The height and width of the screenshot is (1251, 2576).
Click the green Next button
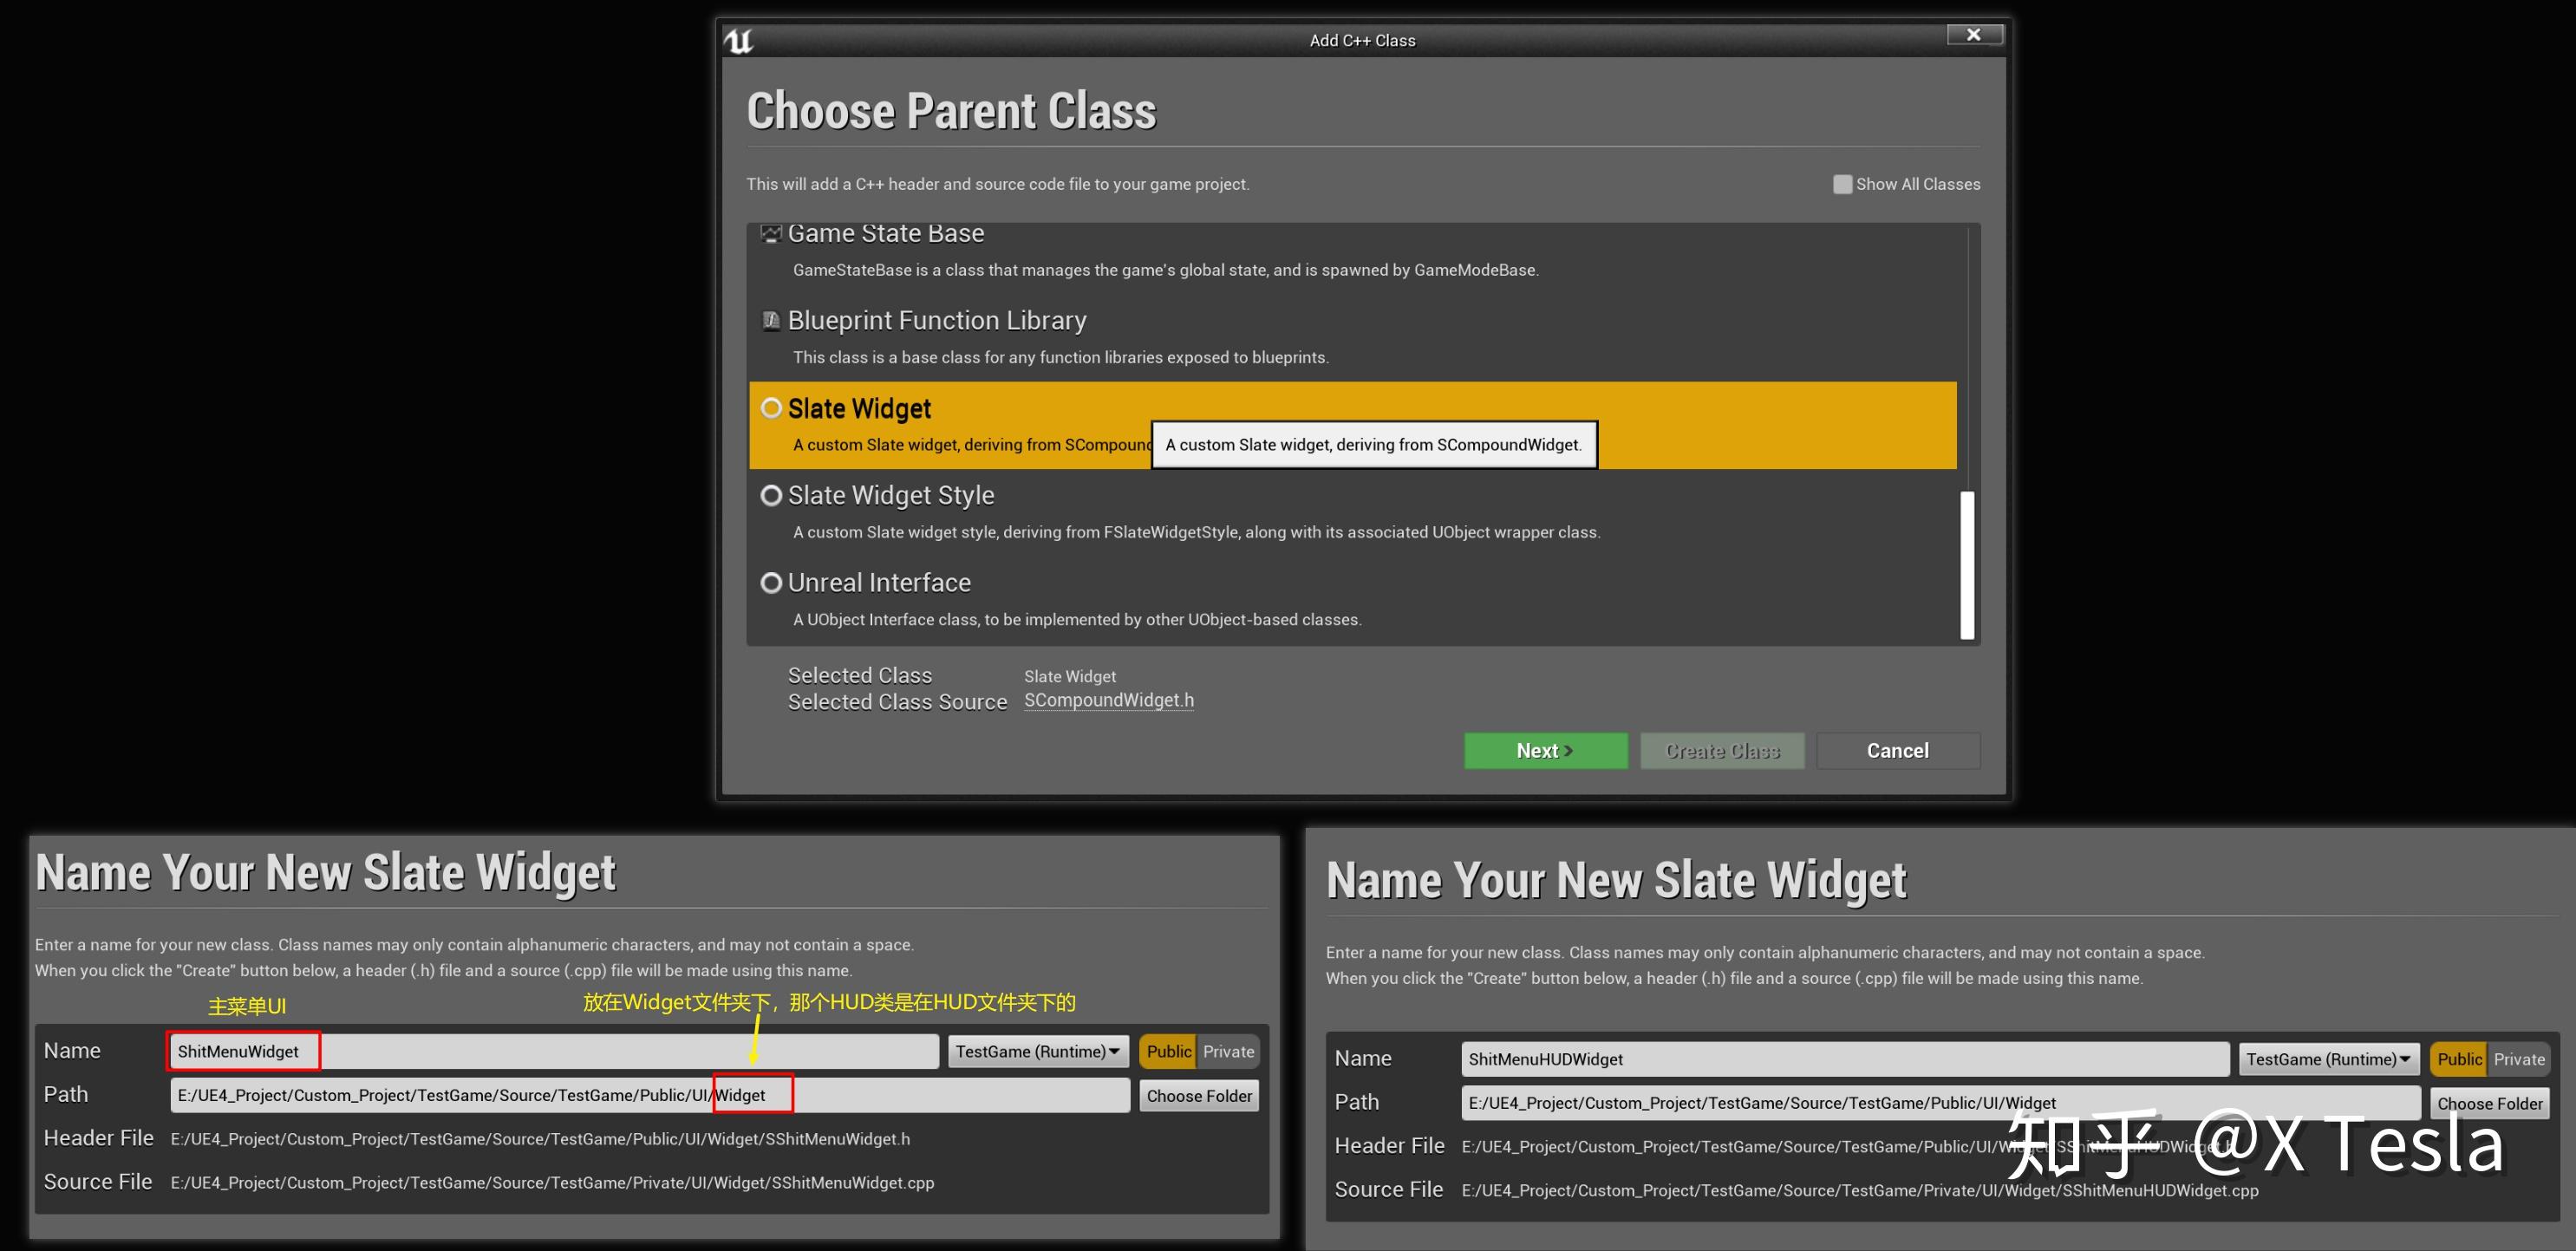point(1545,750)
